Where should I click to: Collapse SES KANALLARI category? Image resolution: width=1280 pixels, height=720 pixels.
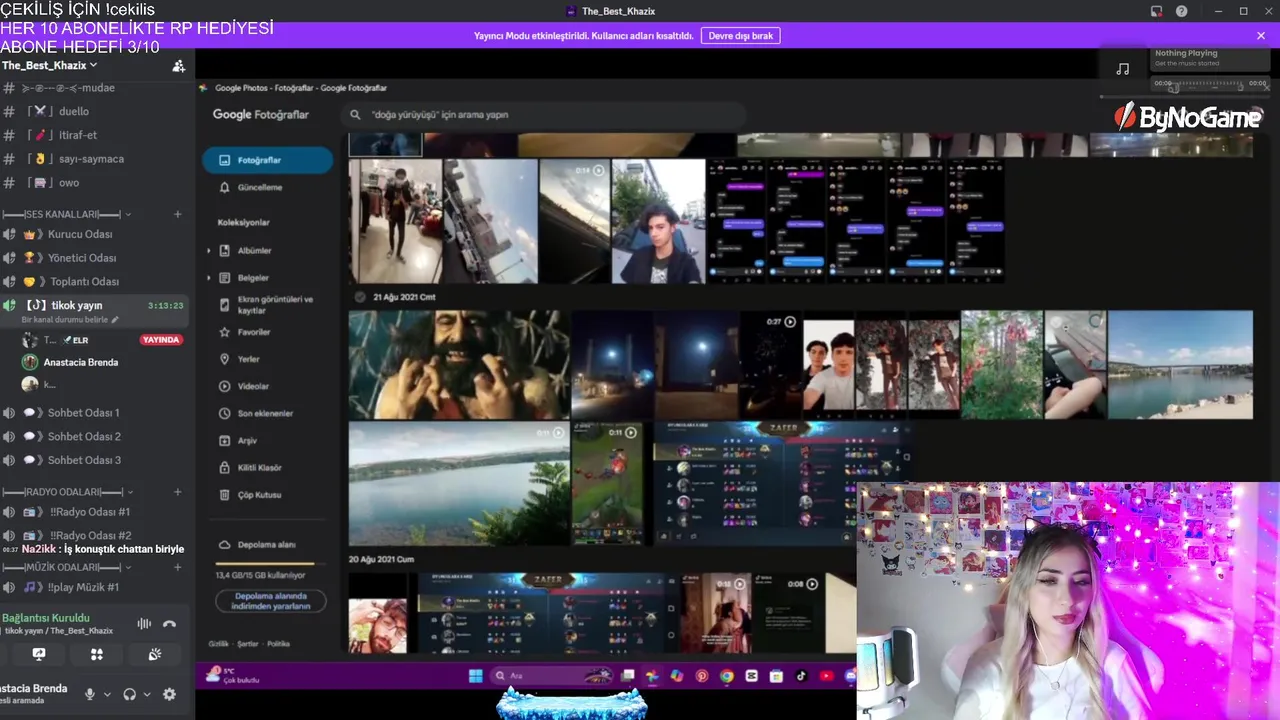(x=67, y=214)
